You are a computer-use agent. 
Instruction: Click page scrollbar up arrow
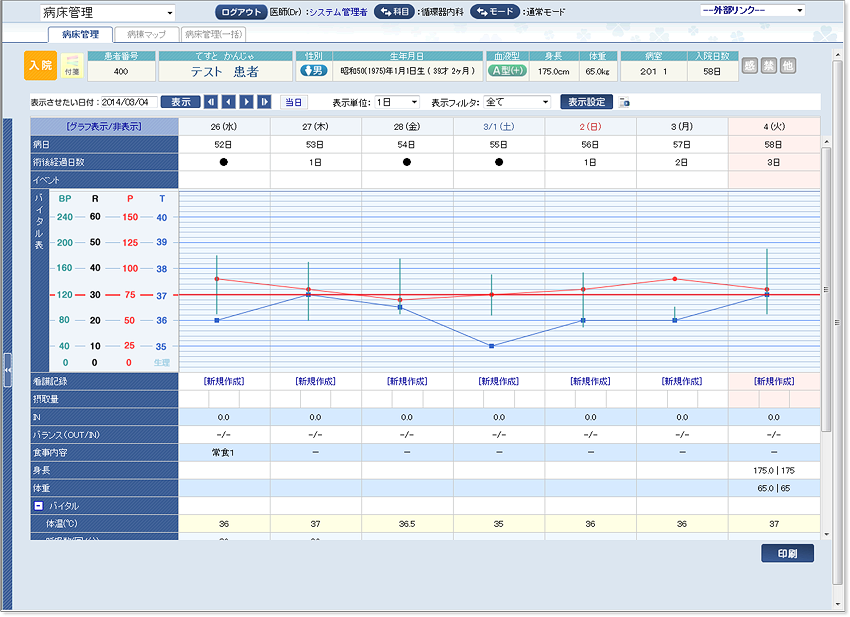pos(838,55)
